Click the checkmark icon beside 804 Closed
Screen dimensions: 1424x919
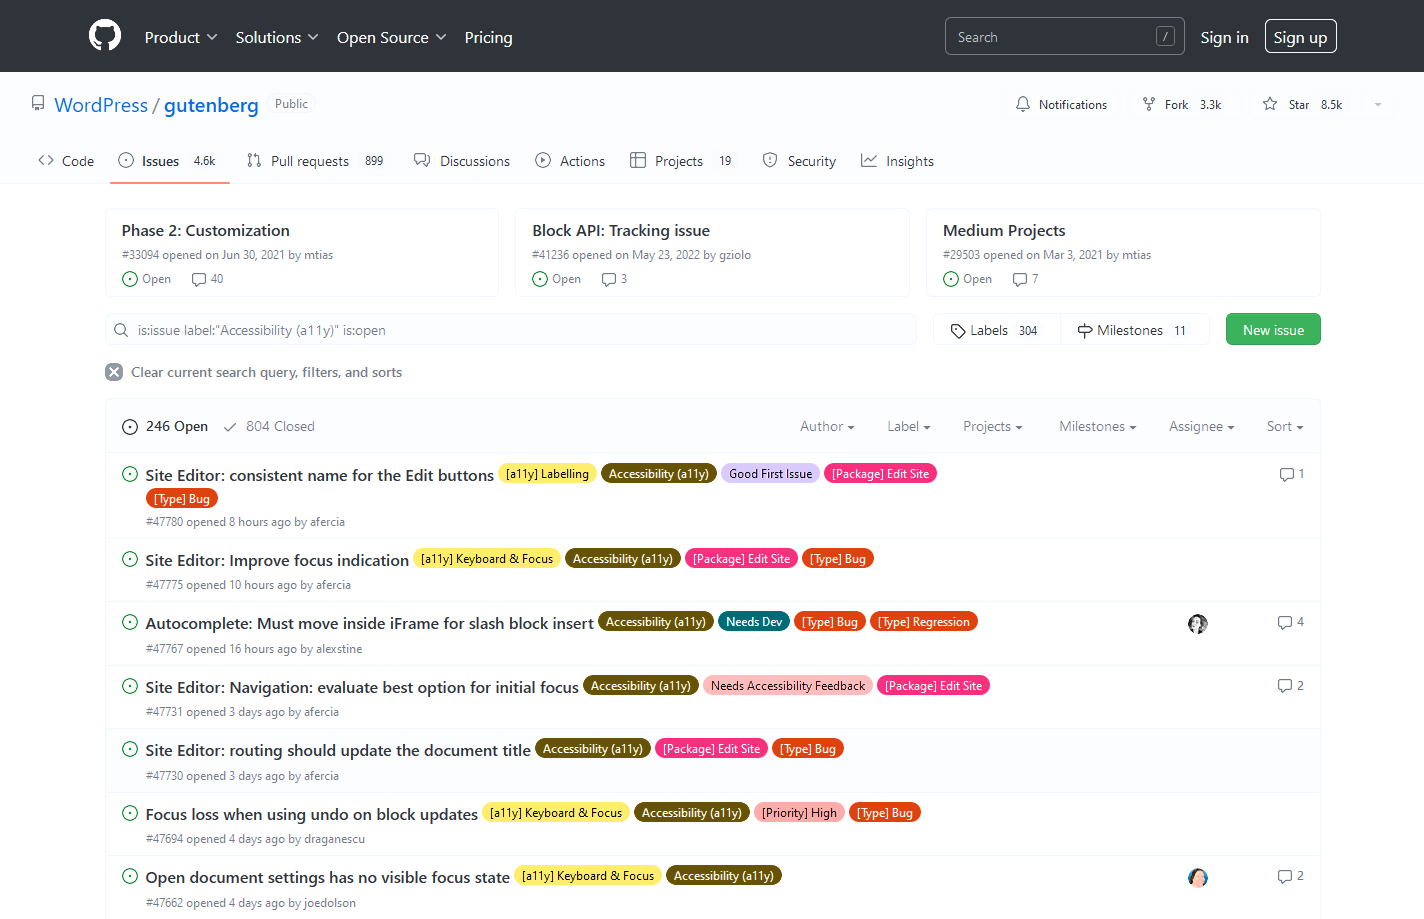pos(230,427)
